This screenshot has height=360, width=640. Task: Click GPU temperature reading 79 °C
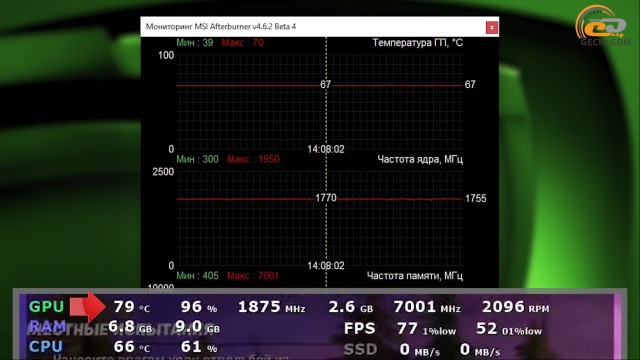tap(132, 307)
